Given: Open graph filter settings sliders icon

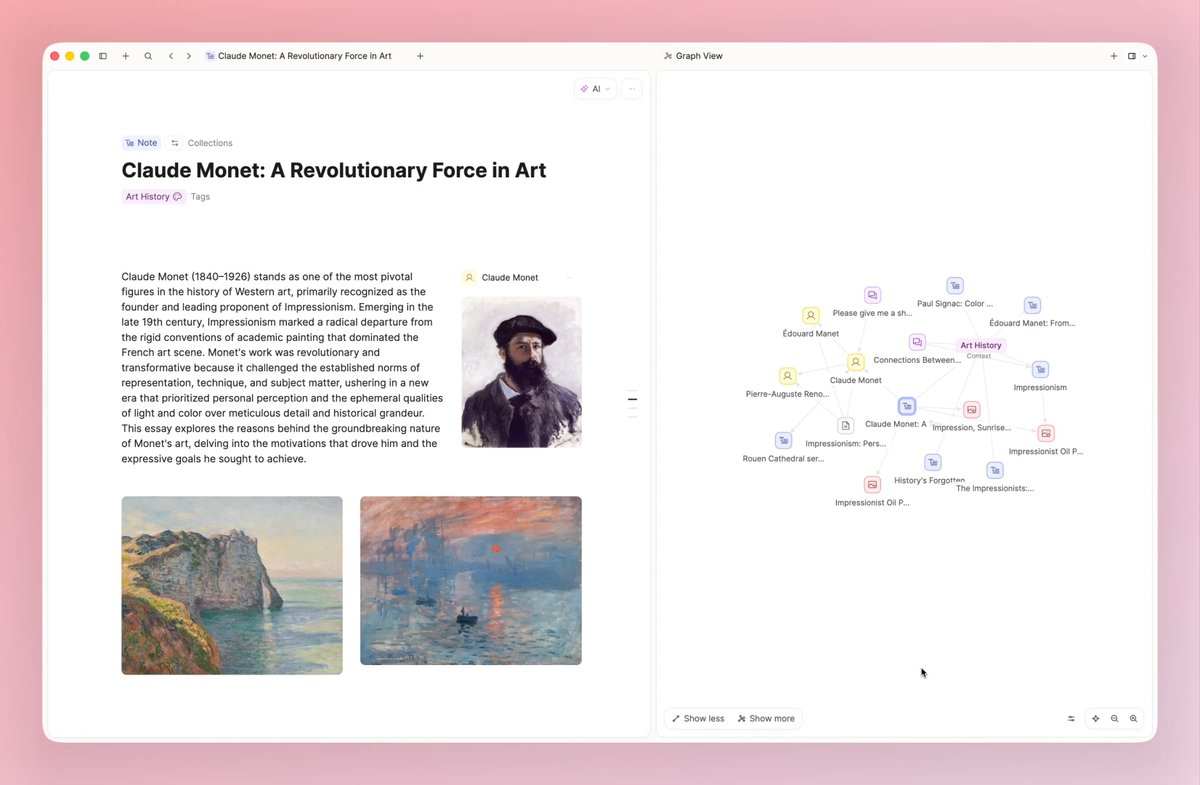Looking at the screenshot, I should click(1071, 718).
